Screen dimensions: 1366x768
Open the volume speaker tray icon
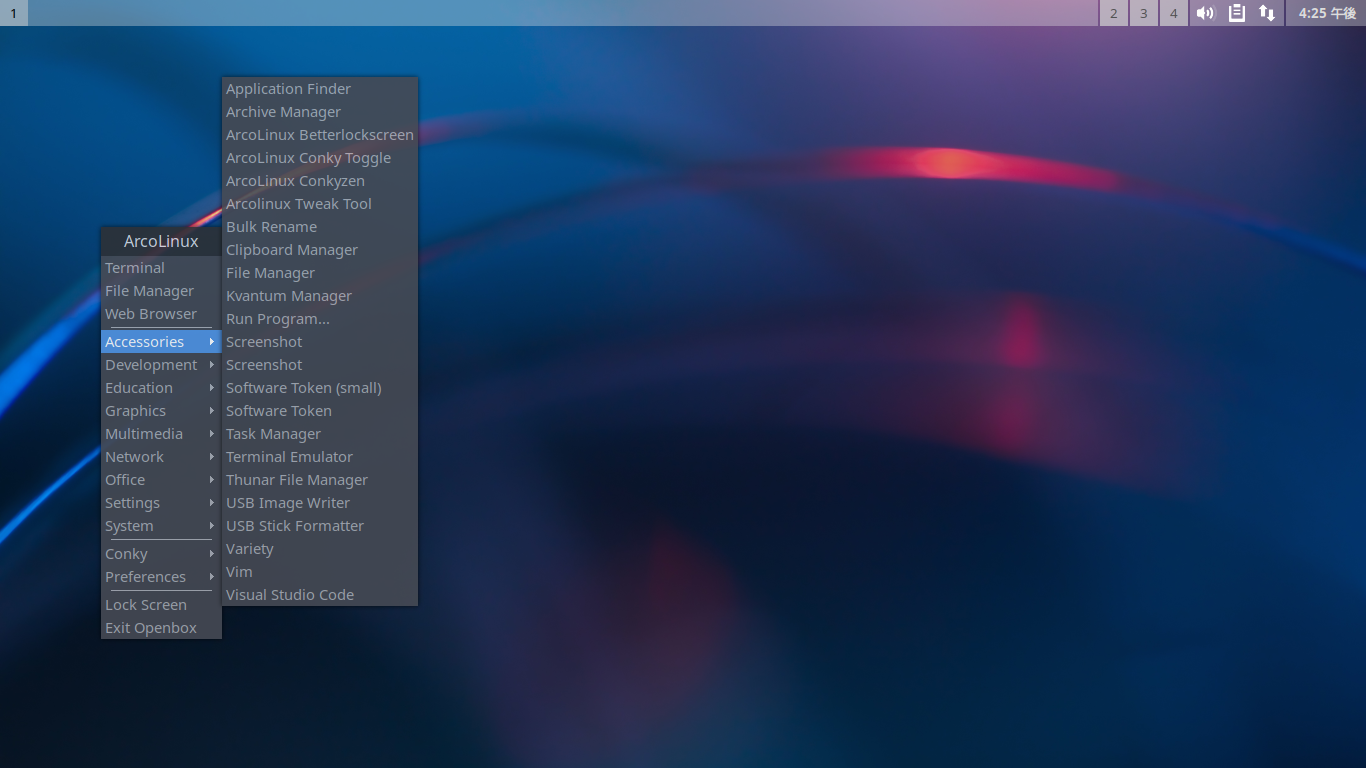(1205, 13)
